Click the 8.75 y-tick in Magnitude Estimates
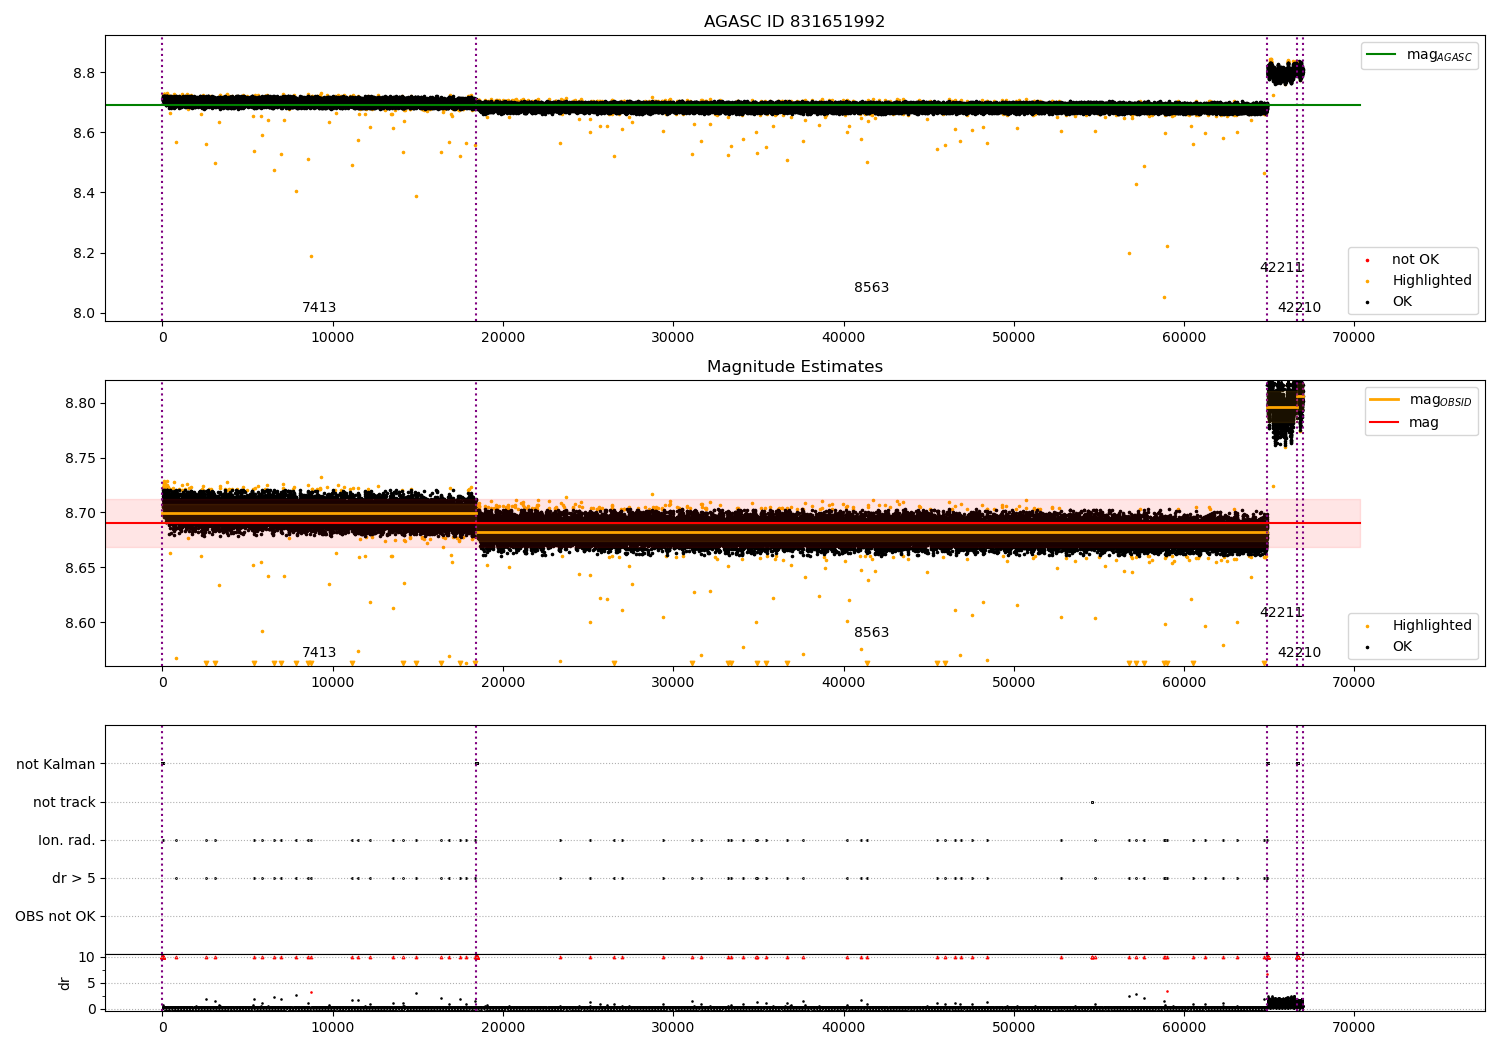Viewport: 1500px width, 1050px height. 80,459
